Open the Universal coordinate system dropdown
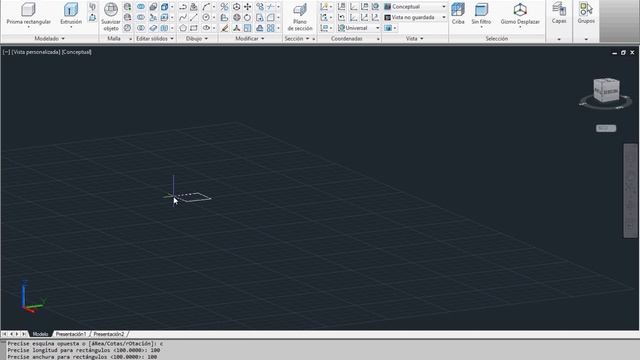This screenshot has height=360, width=640. [x=359, y=28]
